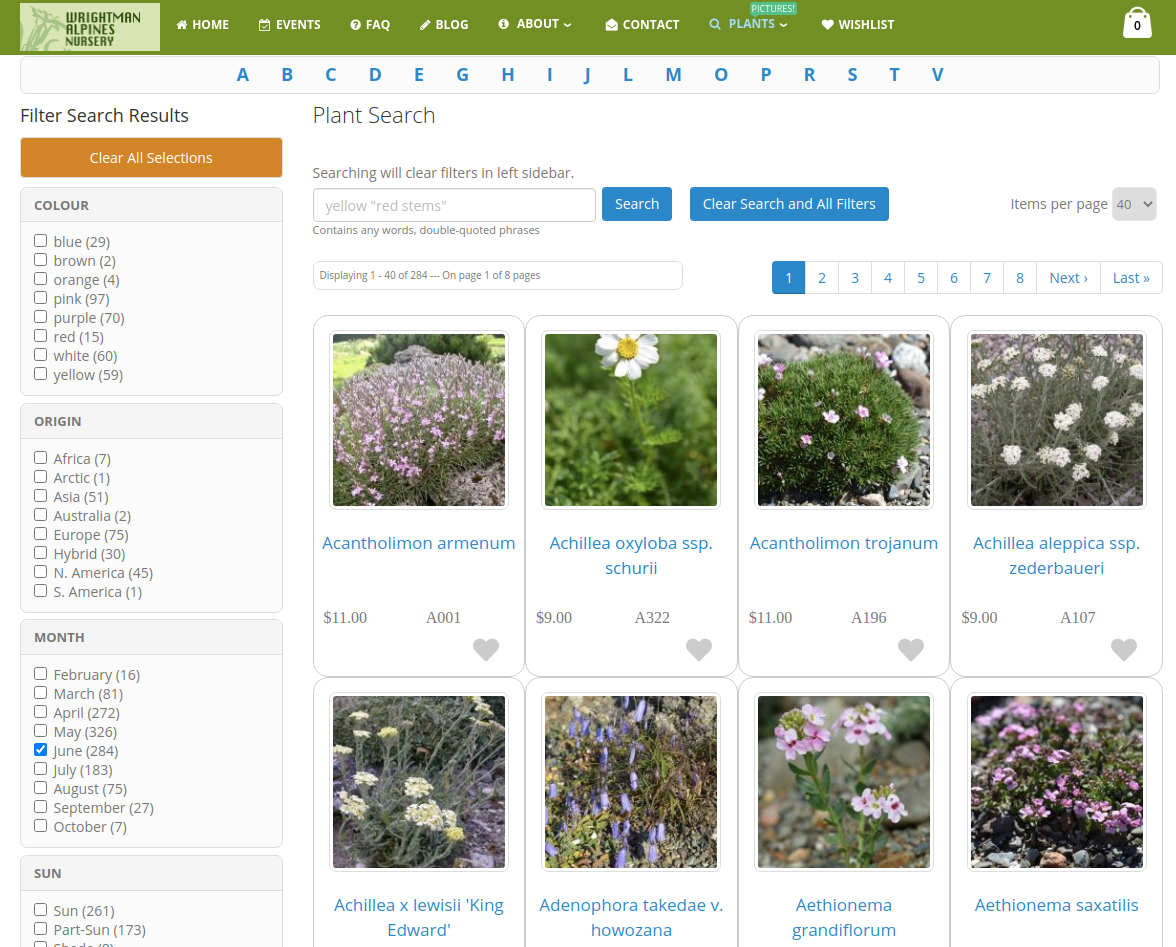Jump to plants starting with letter S

[852, 75]
